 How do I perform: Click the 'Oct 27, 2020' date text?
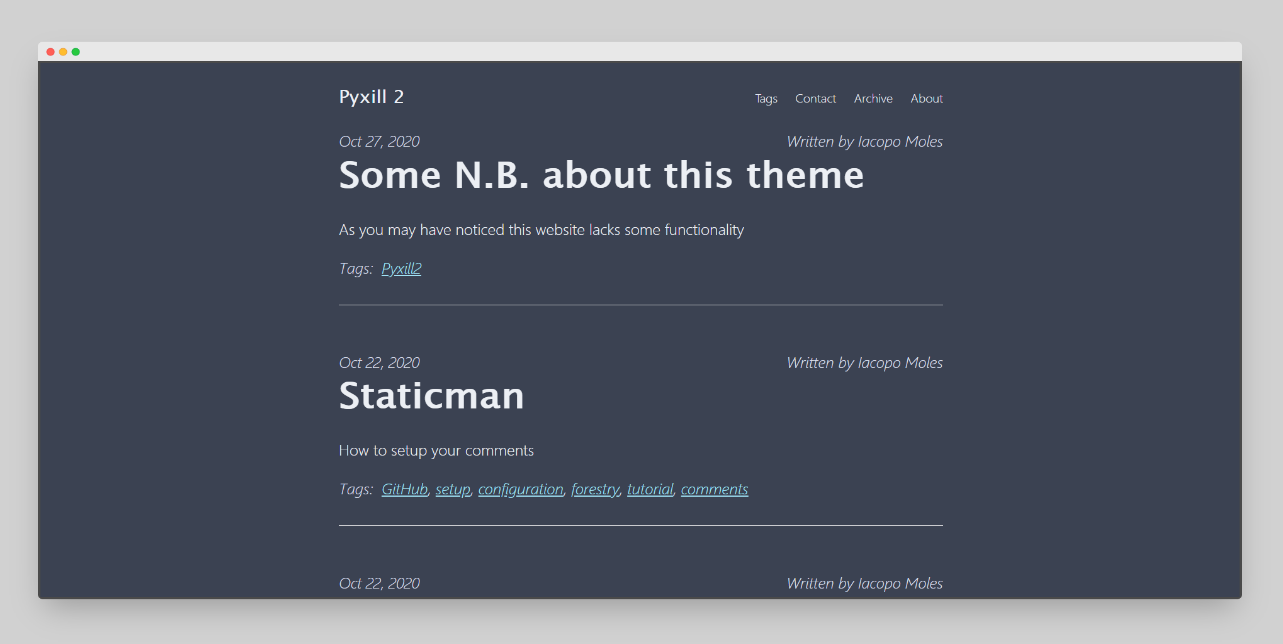(x=379, y=142)
